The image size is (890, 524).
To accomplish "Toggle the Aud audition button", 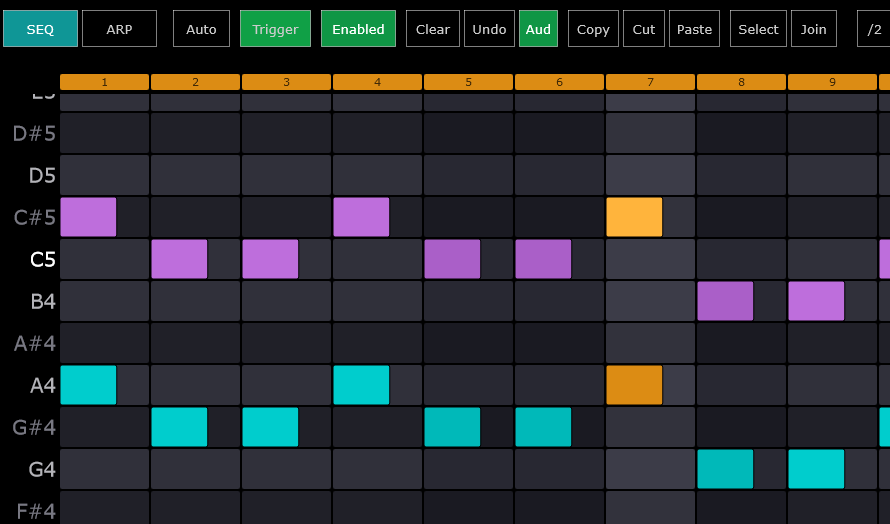I will (x=538, y=29).
